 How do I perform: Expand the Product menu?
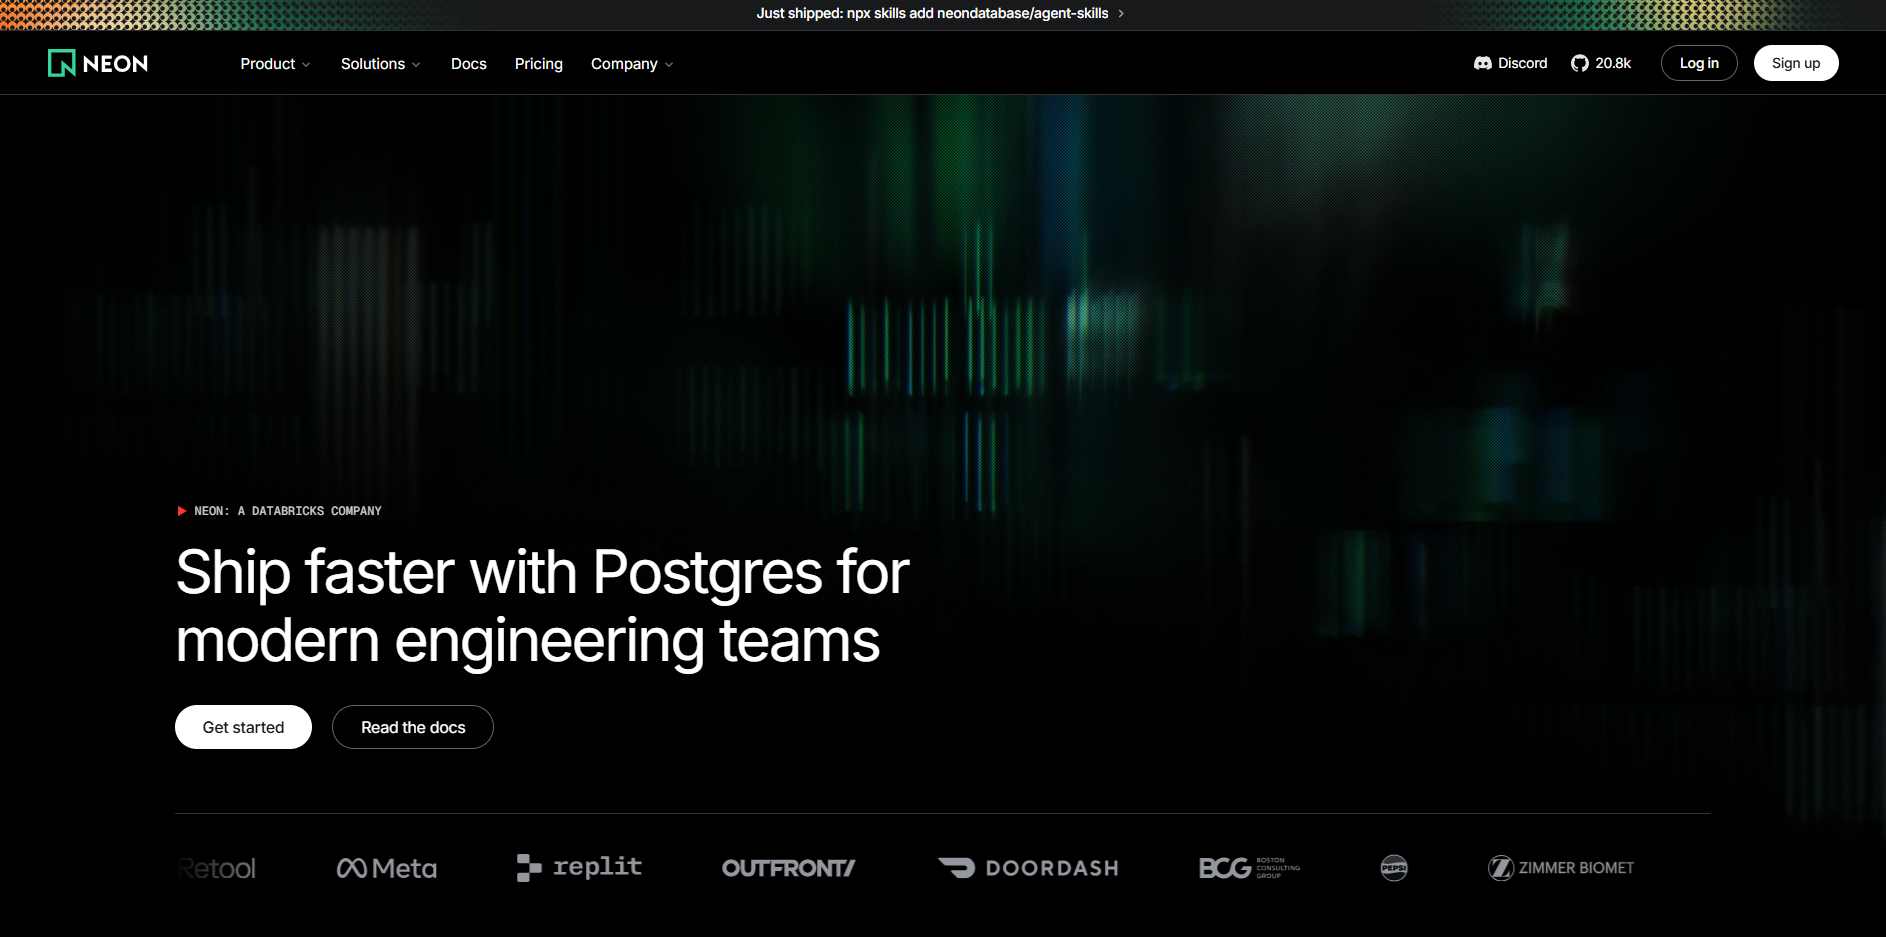[x=275, y=64]
